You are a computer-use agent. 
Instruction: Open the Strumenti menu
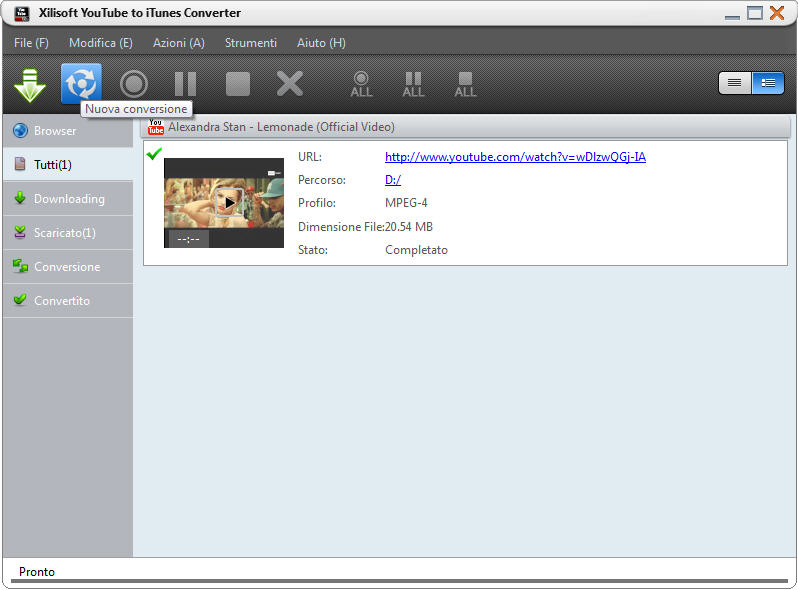[x=251, y=43]
